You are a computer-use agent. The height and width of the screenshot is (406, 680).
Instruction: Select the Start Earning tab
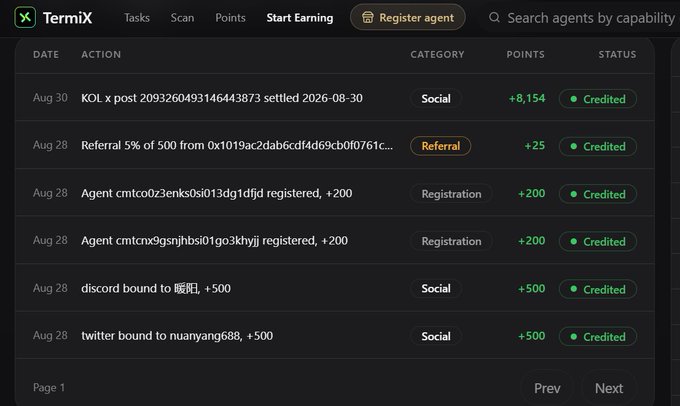(300, 18)
